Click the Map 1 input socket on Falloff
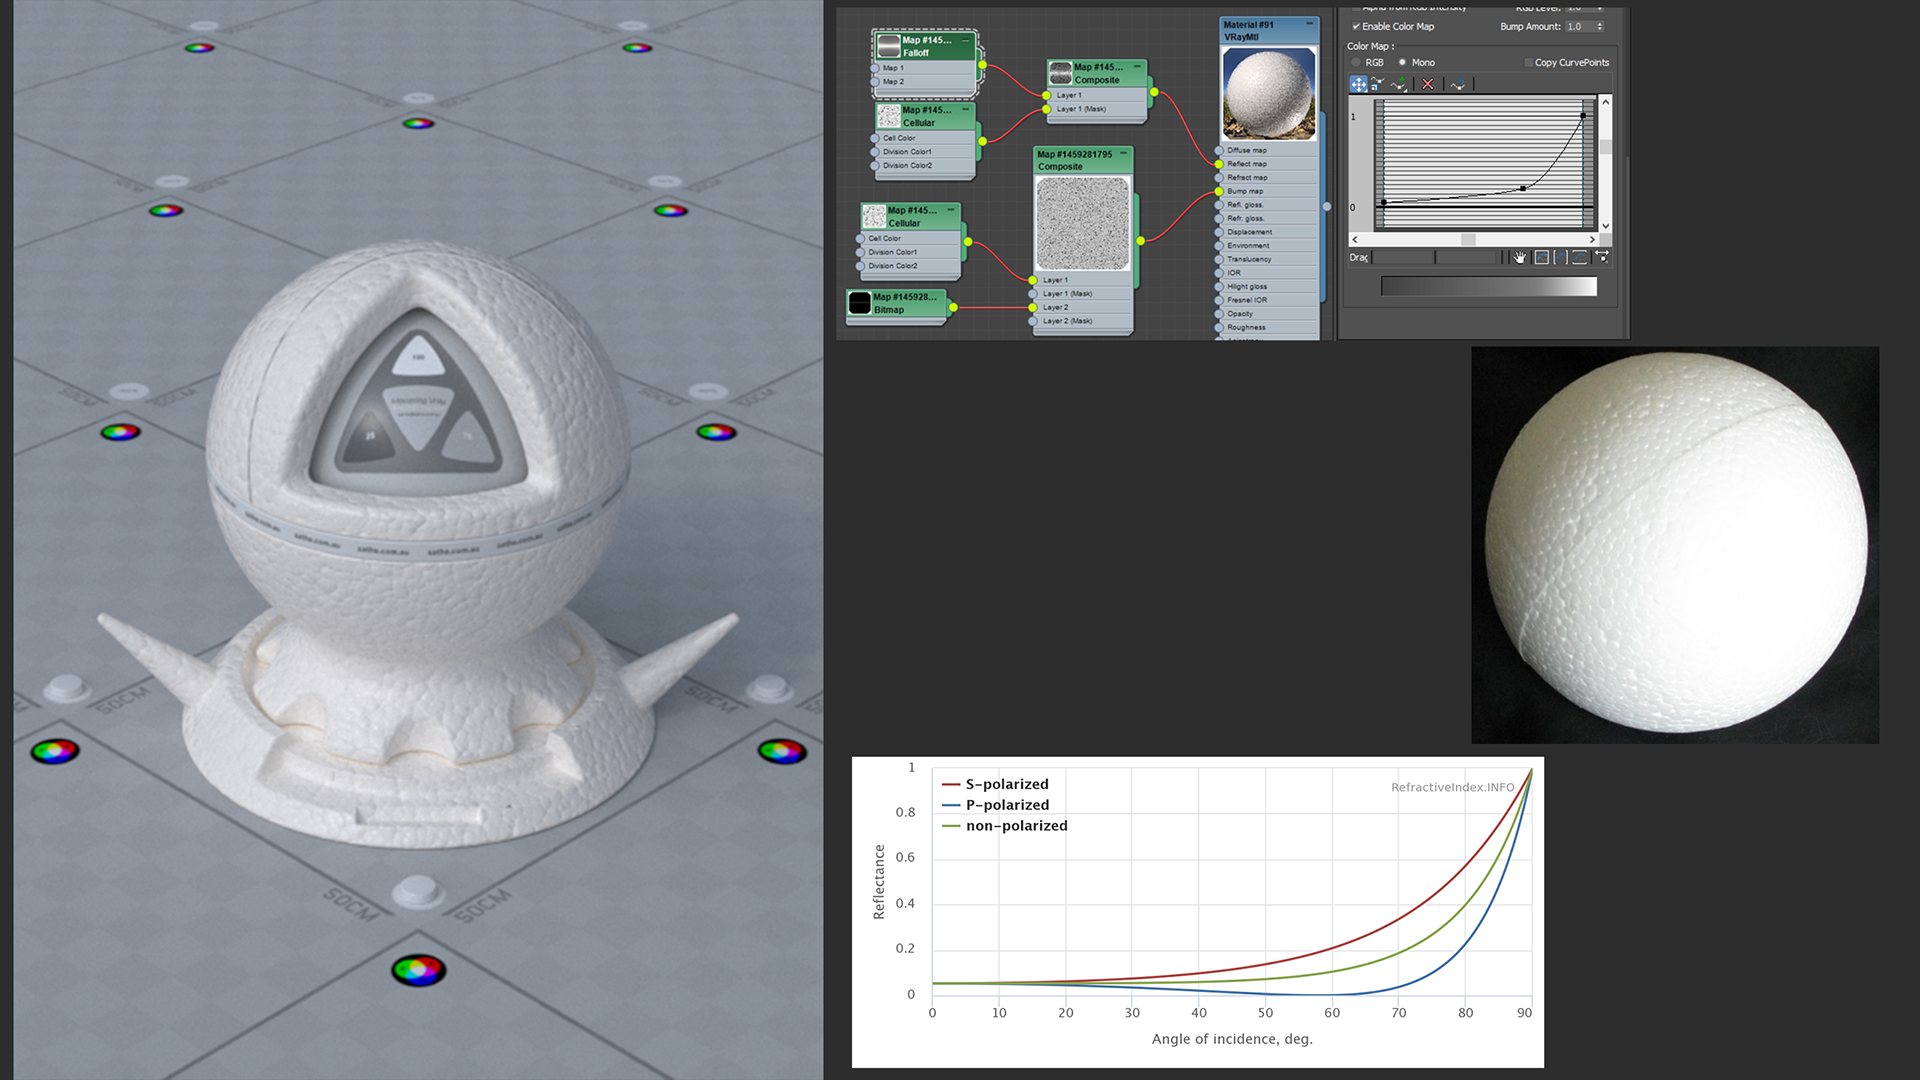Screen dimensions: 1920x1080 click(875, 68)
